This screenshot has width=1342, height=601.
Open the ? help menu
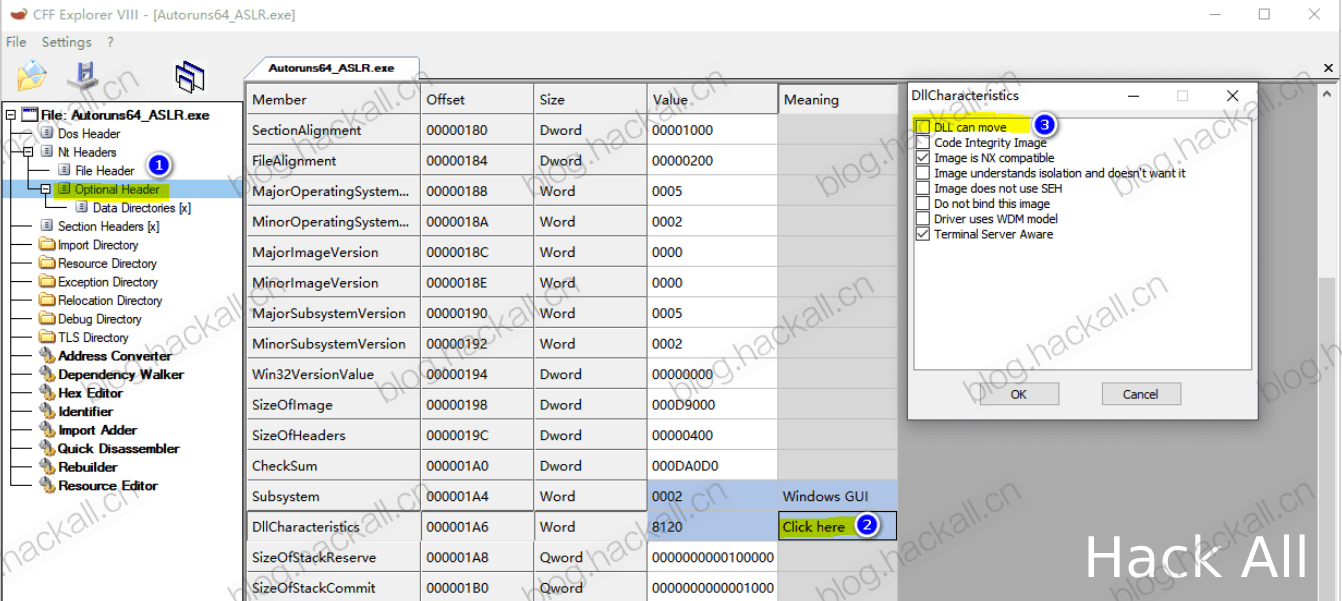(x=110, y=42)
